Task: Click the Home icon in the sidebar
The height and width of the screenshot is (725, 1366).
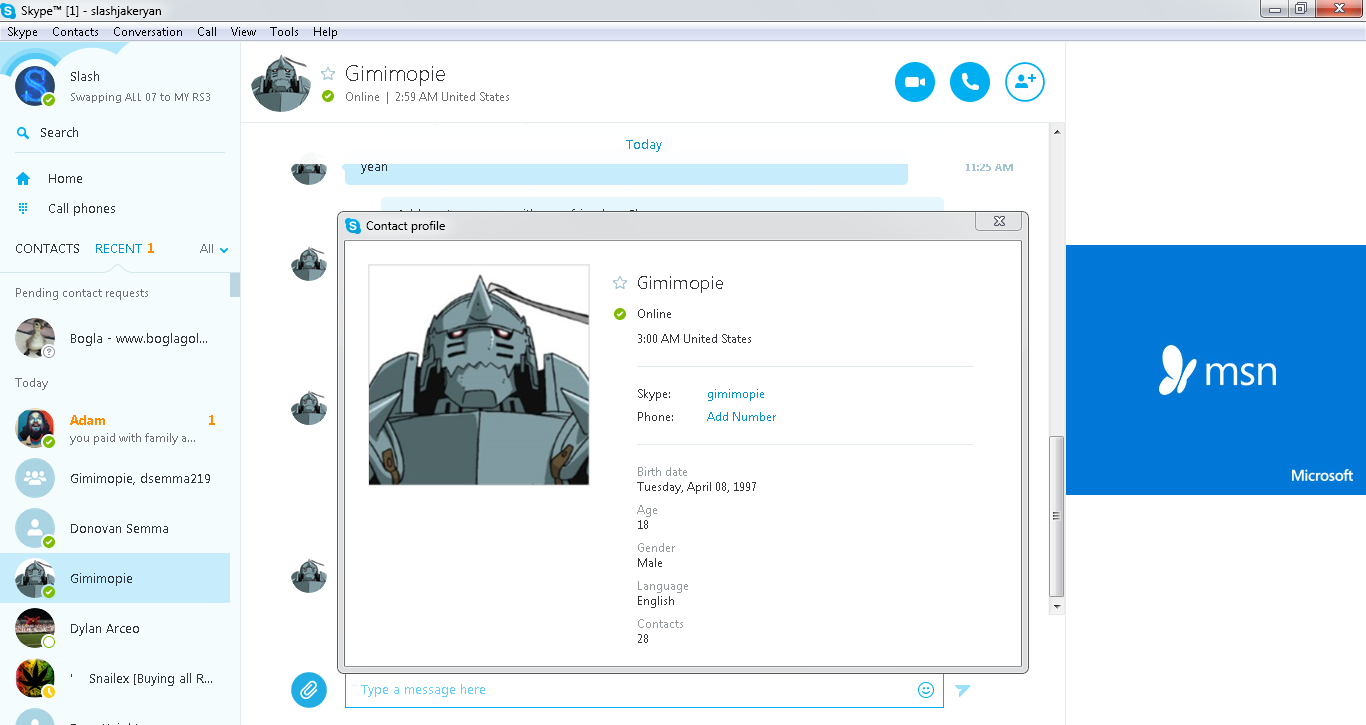Action: point(23,178)
